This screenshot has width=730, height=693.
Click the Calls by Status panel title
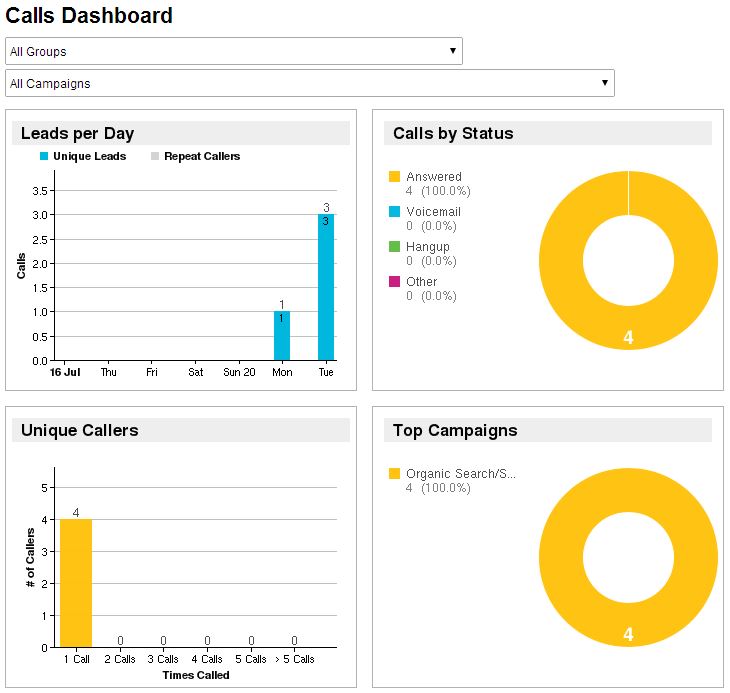(x=453, y=134)
